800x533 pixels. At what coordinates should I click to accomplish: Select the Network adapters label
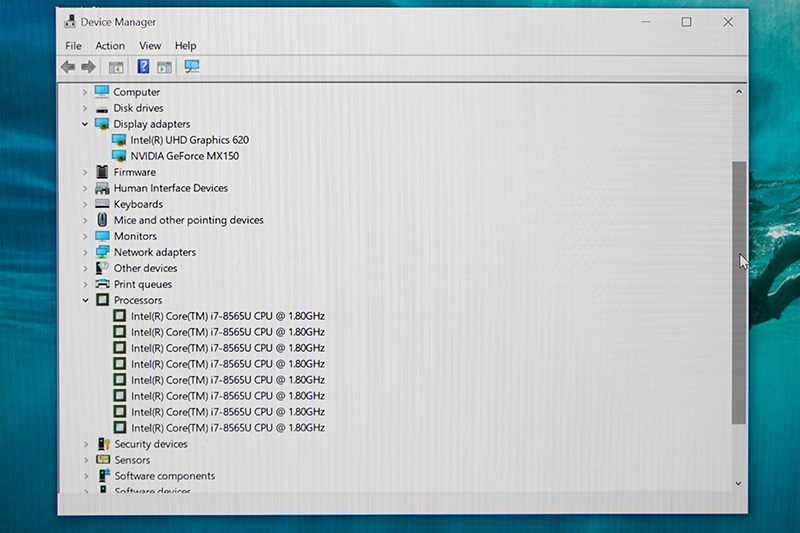click(155, 252)
